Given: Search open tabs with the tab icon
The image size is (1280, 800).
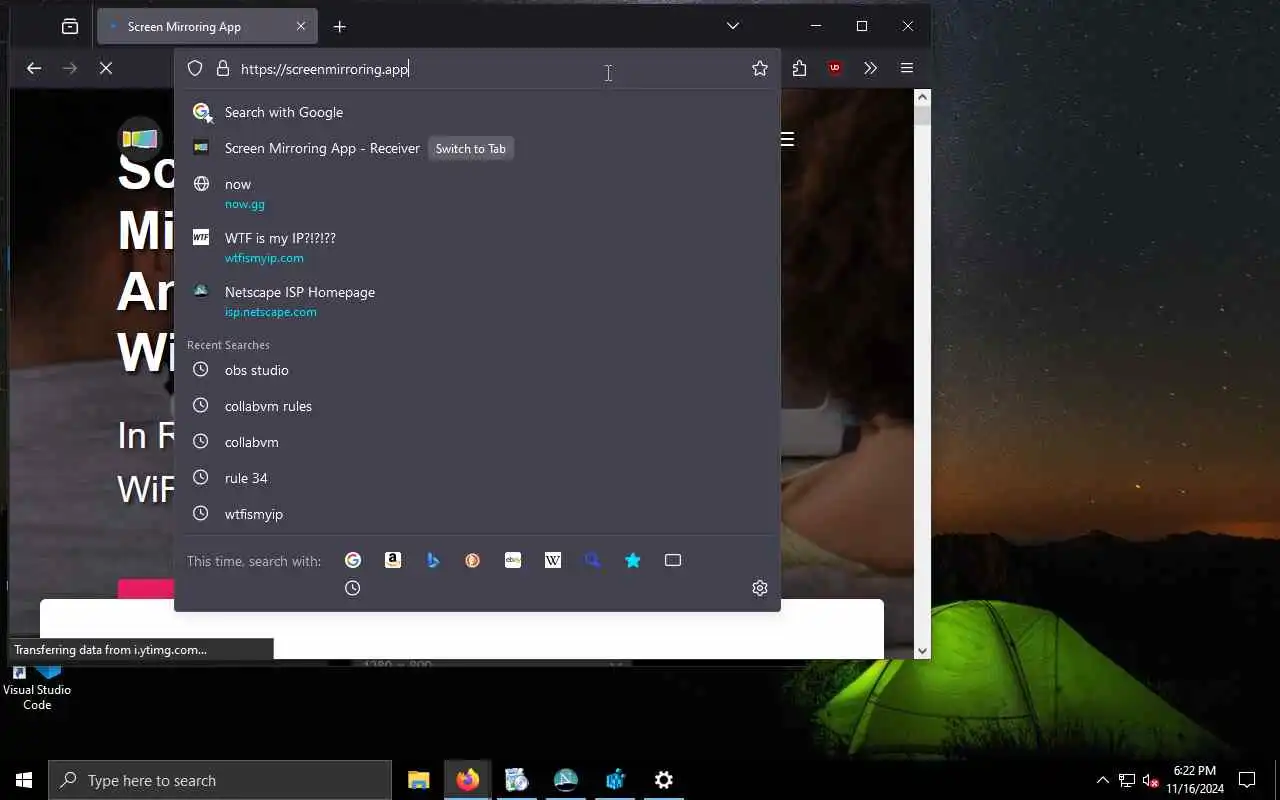Looking at the screenshot, I should pos(673,560).
